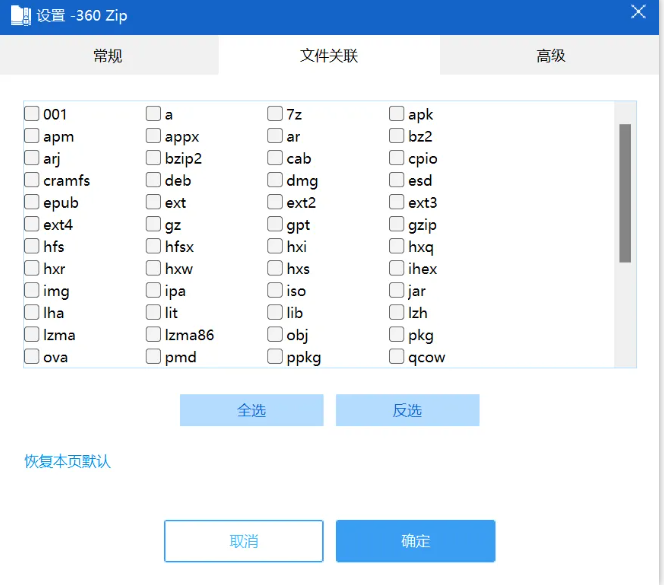Click the file type list scrollbar thumb
The width and height of the screenshot is (664, 585).
pos(625,193)
